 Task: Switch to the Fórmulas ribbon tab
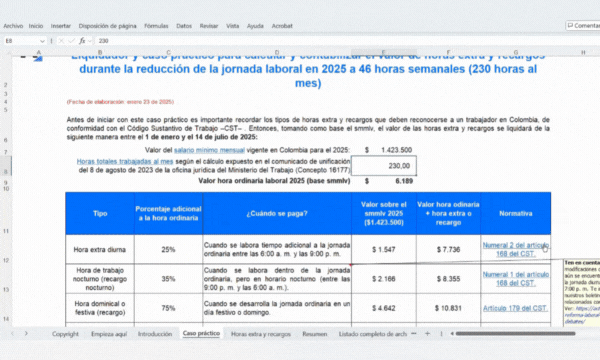pos(156,26)
